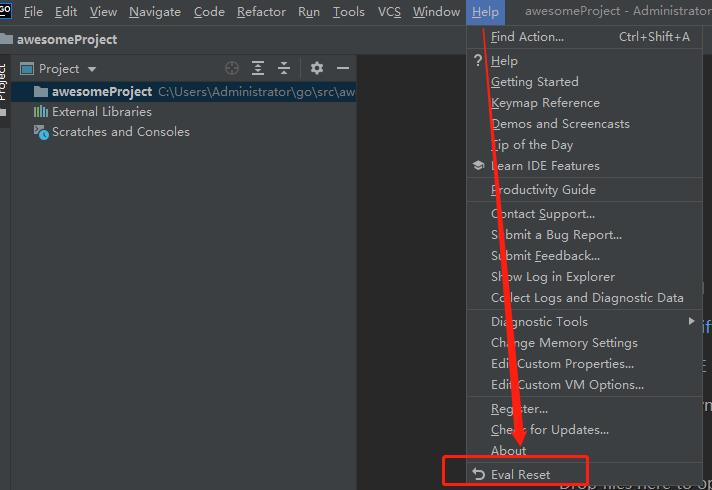Click the Expand All icon in Project panel
Image resolution: width=712 pixels, height=490 pixels.
pos(258,68)
